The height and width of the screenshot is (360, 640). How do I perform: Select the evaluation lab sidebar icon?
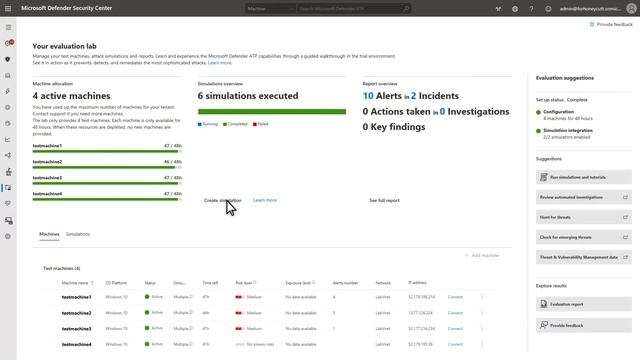pos(8,188)
